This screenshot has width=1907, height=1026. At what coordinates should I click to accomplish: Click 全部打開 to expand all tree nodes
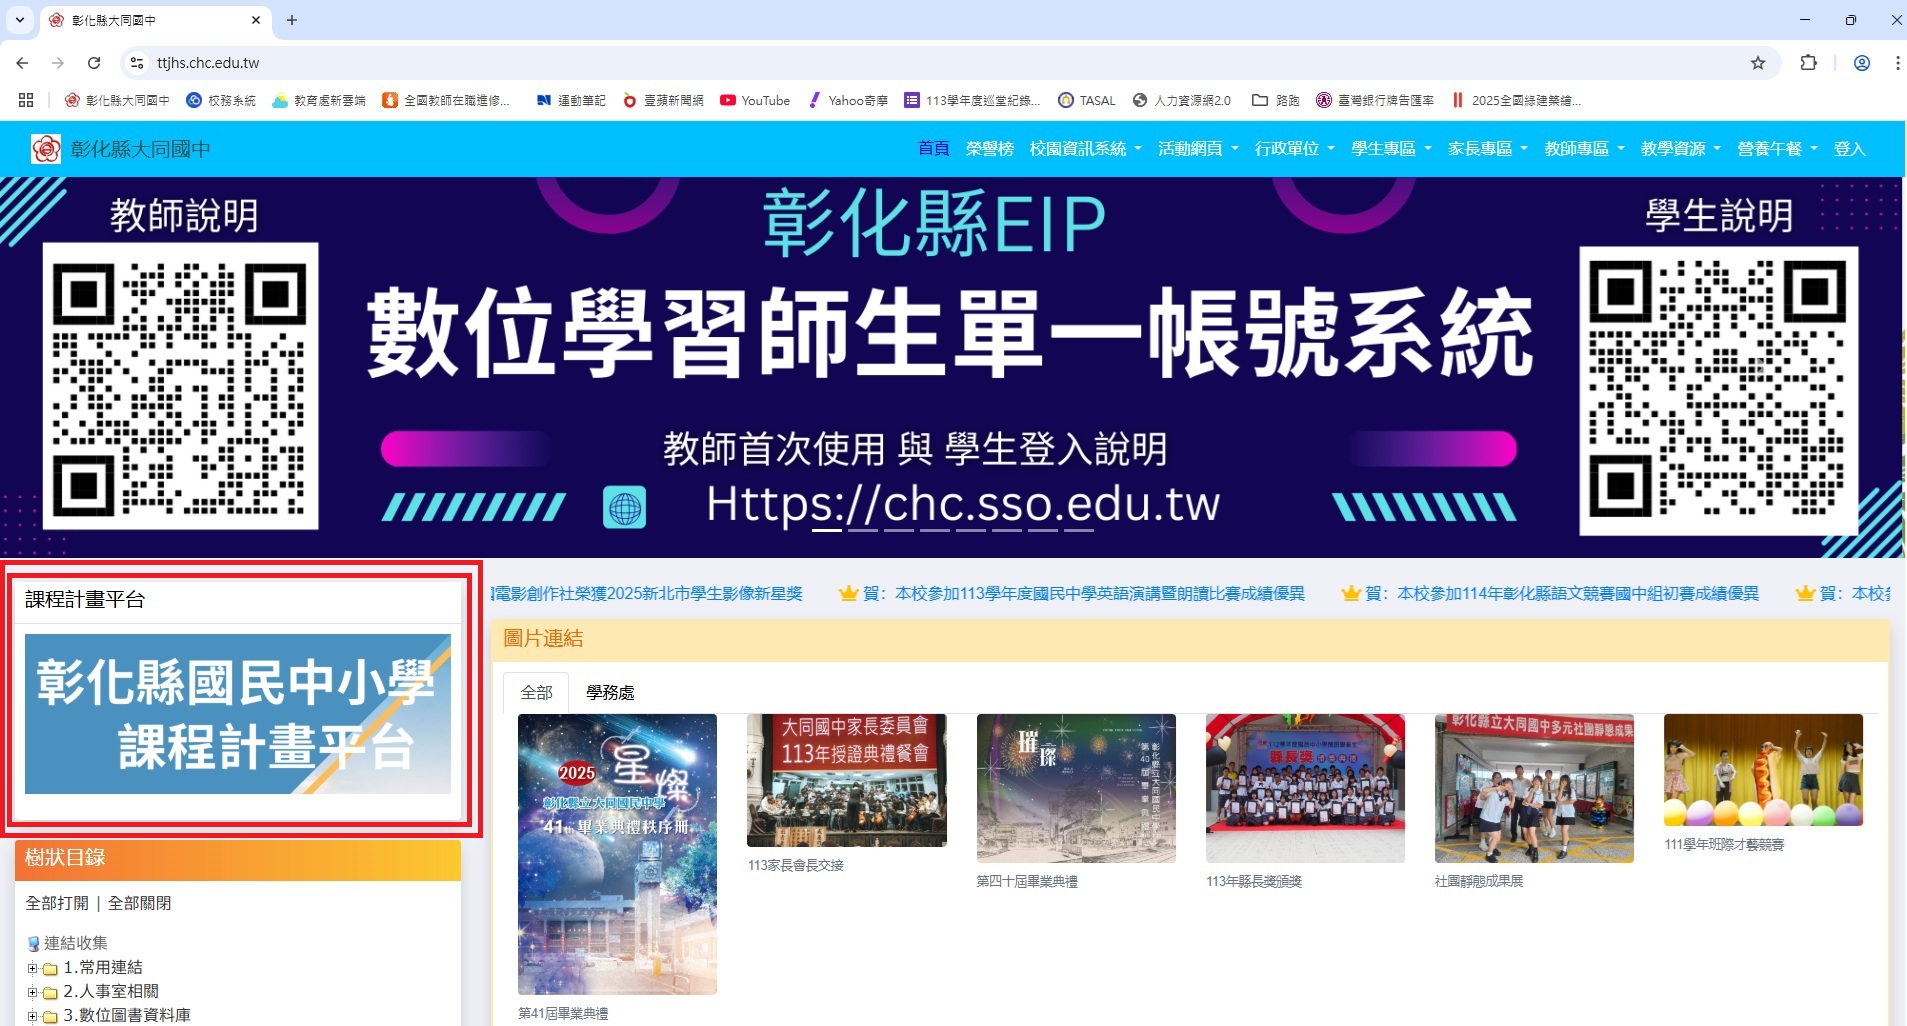tap(57, 903)
